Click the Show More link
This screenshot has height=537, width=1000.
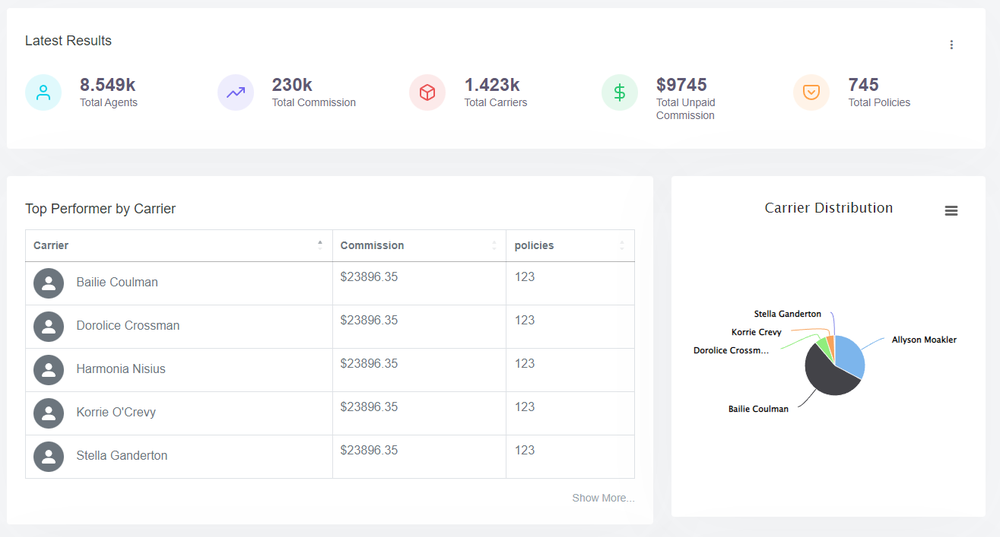[x=603, y=498]
